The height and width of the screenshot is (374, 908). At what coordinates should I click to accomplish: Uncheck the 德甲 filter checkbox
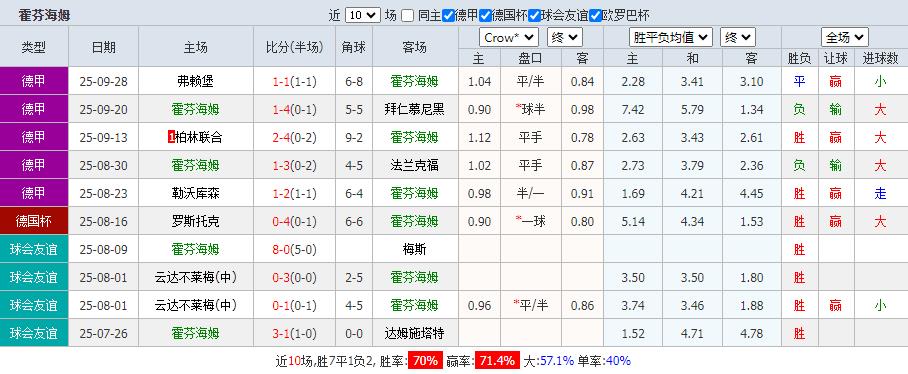[448, 16]
